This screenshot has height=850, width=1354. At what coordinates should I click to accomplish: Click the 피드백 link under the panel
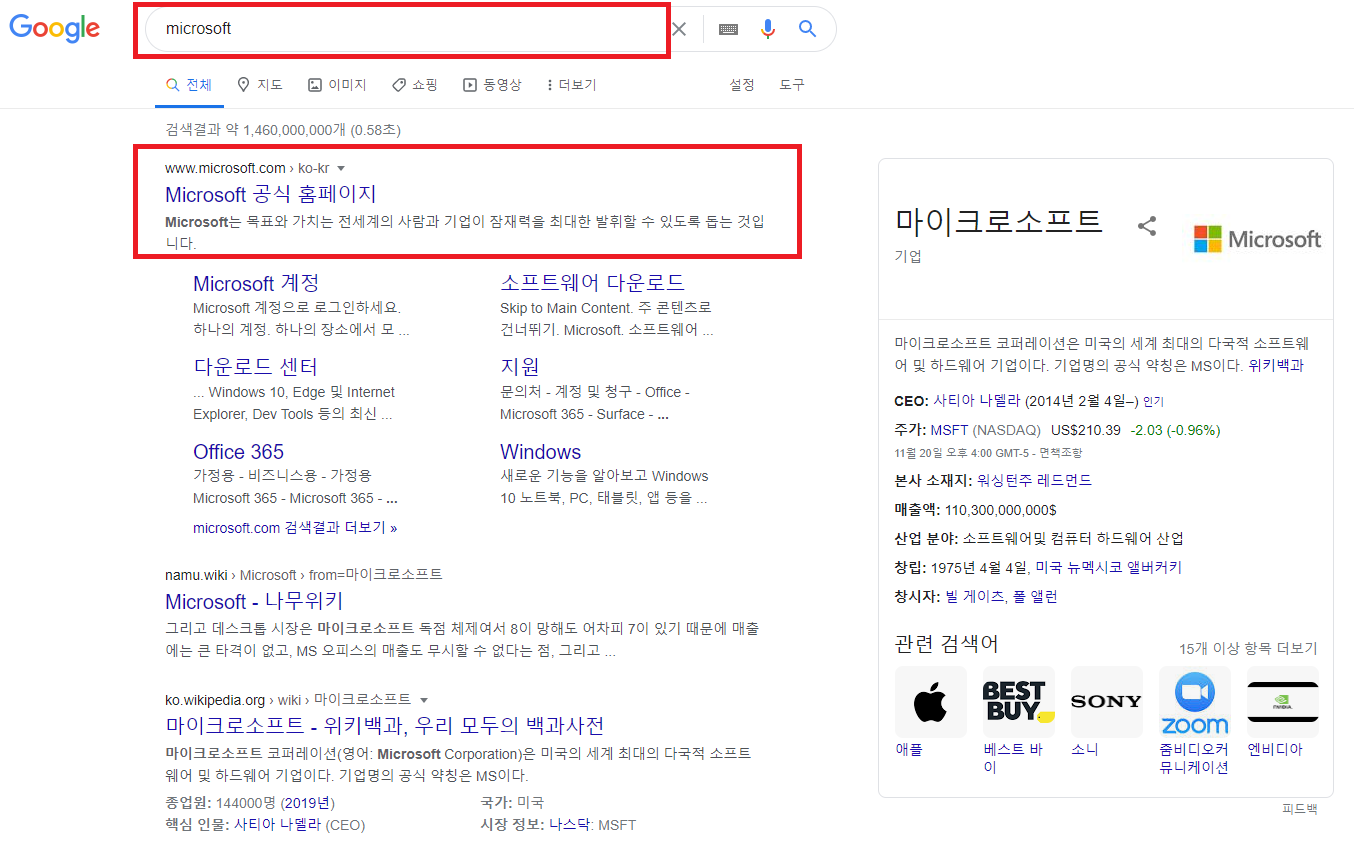click(1300, 809)
